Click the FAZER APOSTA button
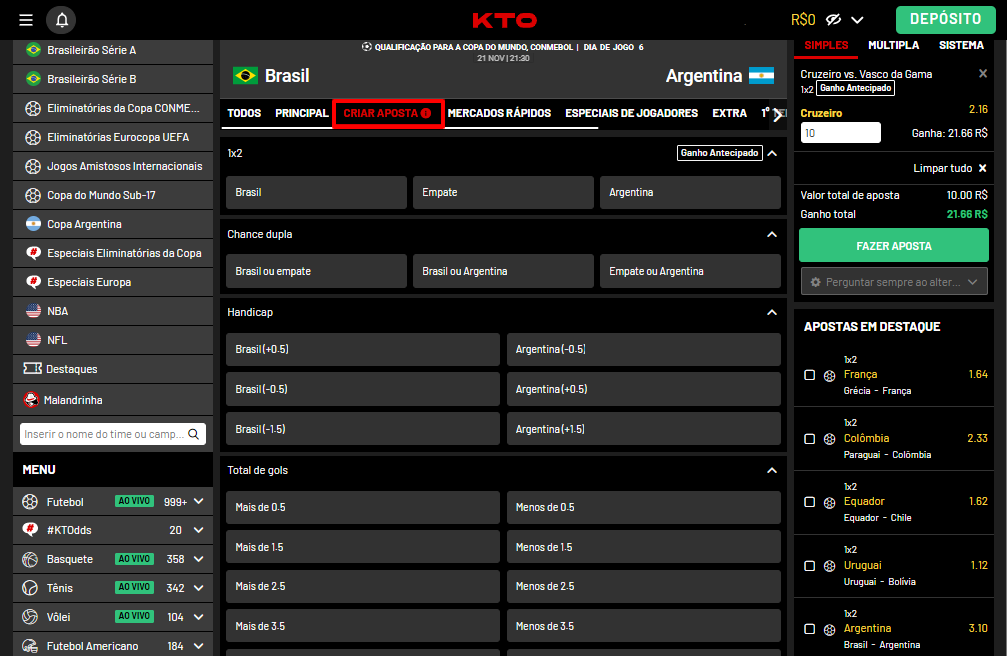This screenshot has height=656, width=1007. [x=894, y=245]
